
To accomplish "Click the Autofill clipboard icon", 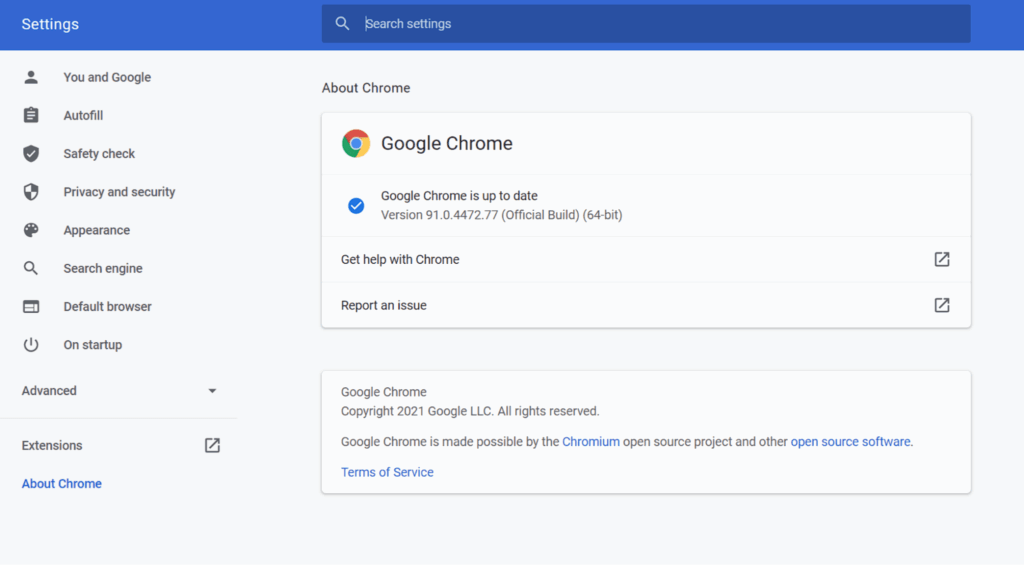I will [x=31, y=115].
